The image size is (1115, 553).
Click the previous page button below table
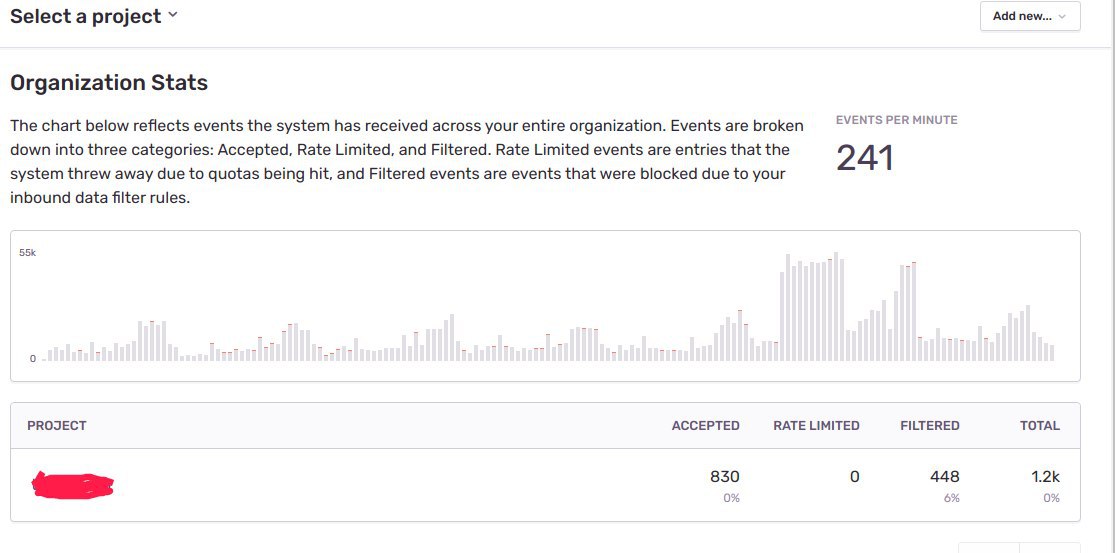(988, 547)
